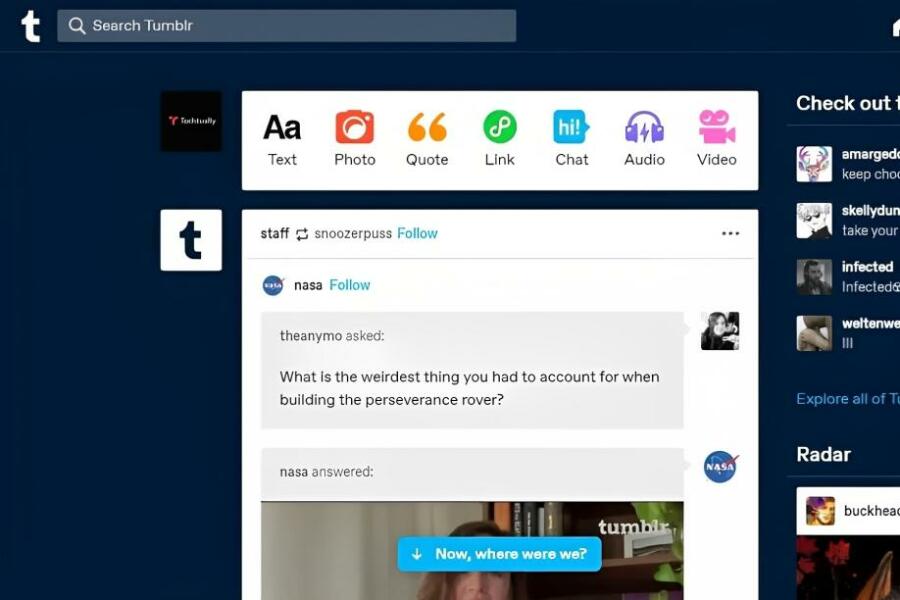Create a new Quote post
900x600 pixels.
click(x=427, y=140)
